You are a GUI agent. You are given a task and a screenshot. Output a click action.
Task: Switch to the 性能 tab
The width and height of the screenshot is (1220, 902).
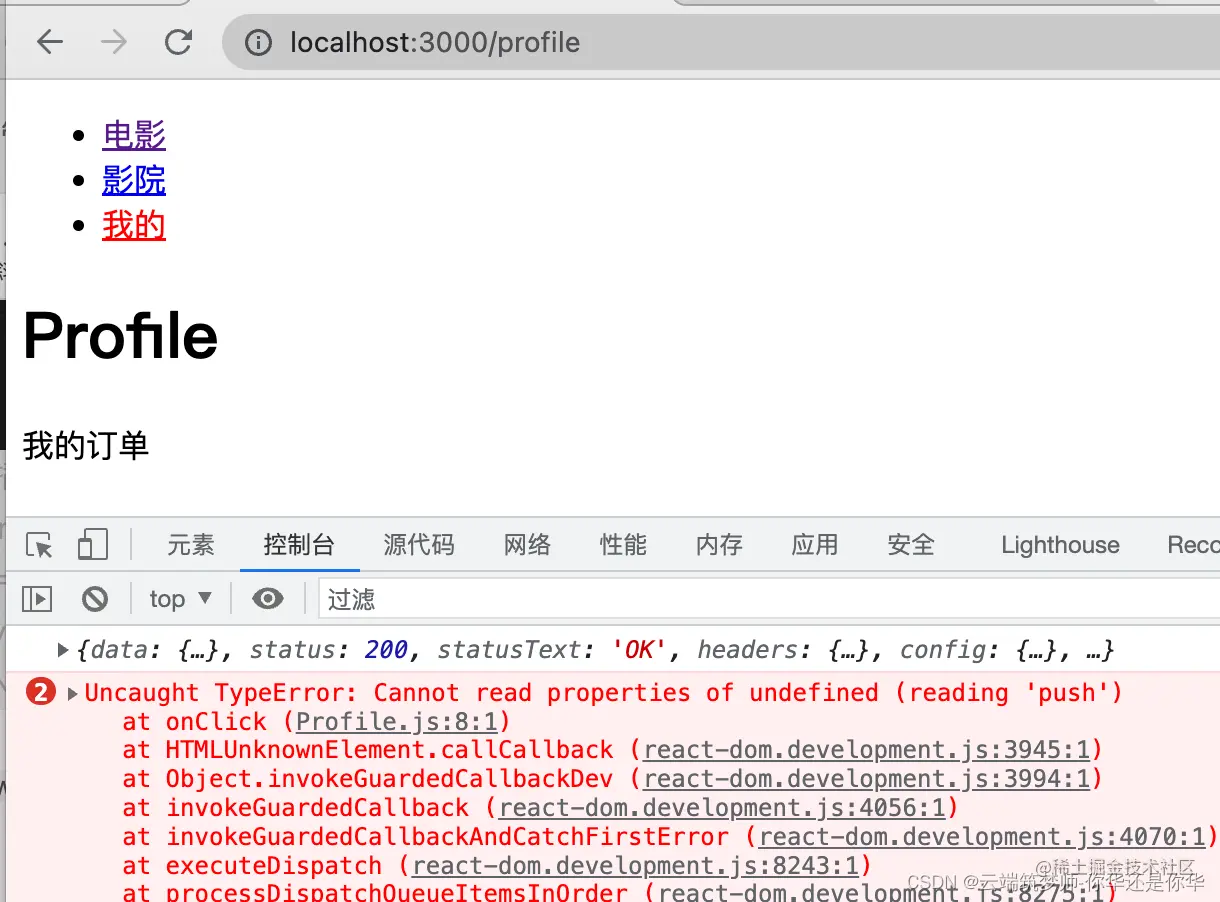(x=623, y=545)
